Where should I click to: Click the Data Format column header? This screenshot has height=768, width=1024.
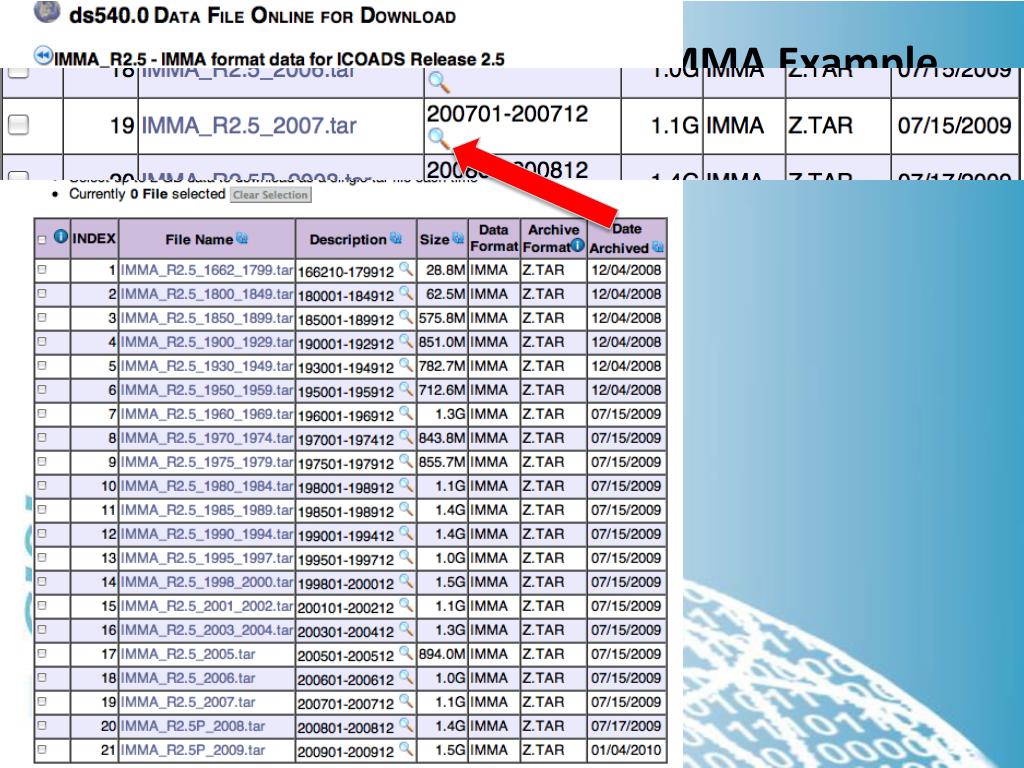click(494, 238)
